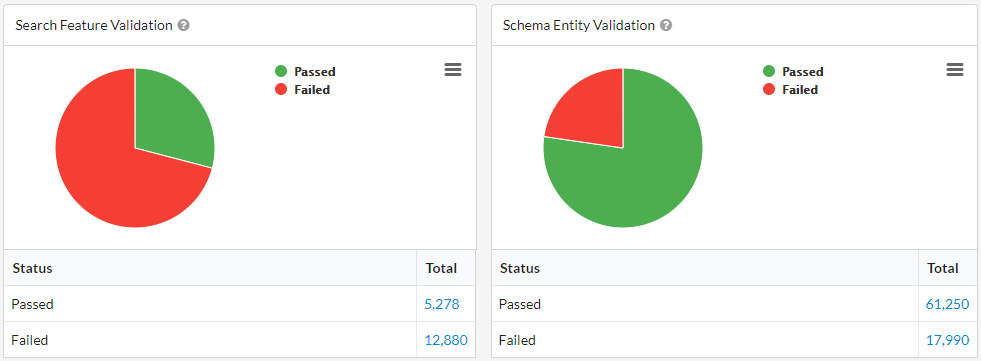
Task: Toggle Failed legend in Schema Entity chart
Action: click(790, 89)
